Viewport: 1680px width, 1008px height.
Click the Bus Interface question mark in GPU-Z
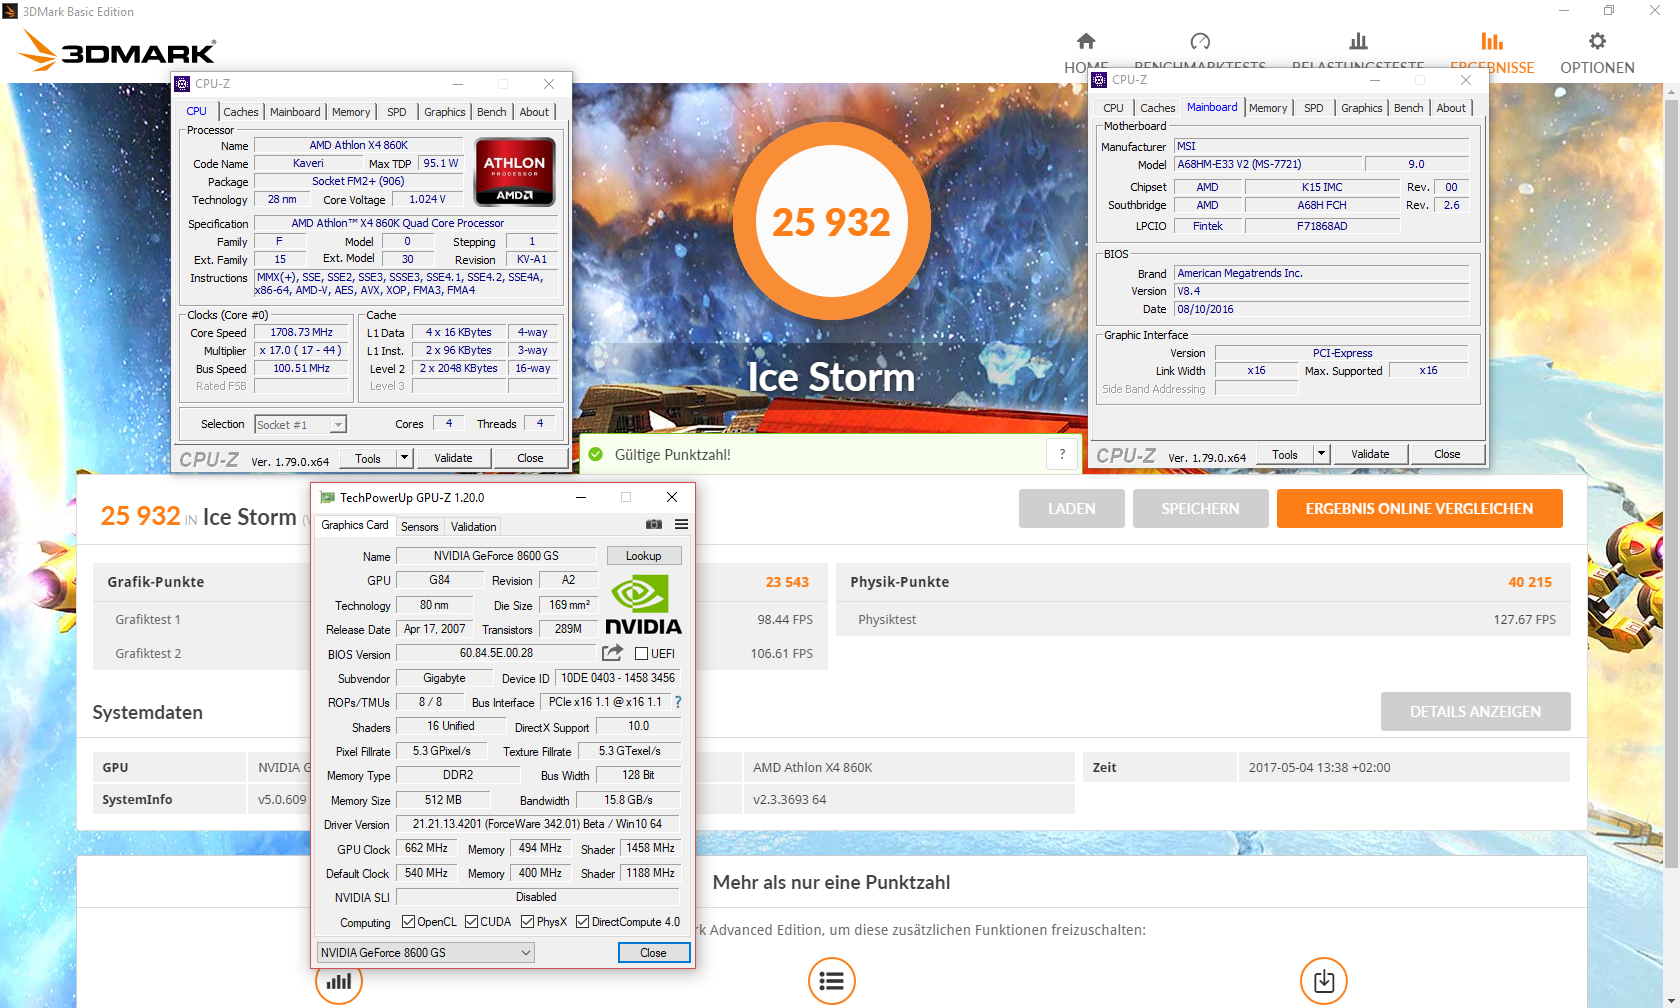click(x=677, y=702)
